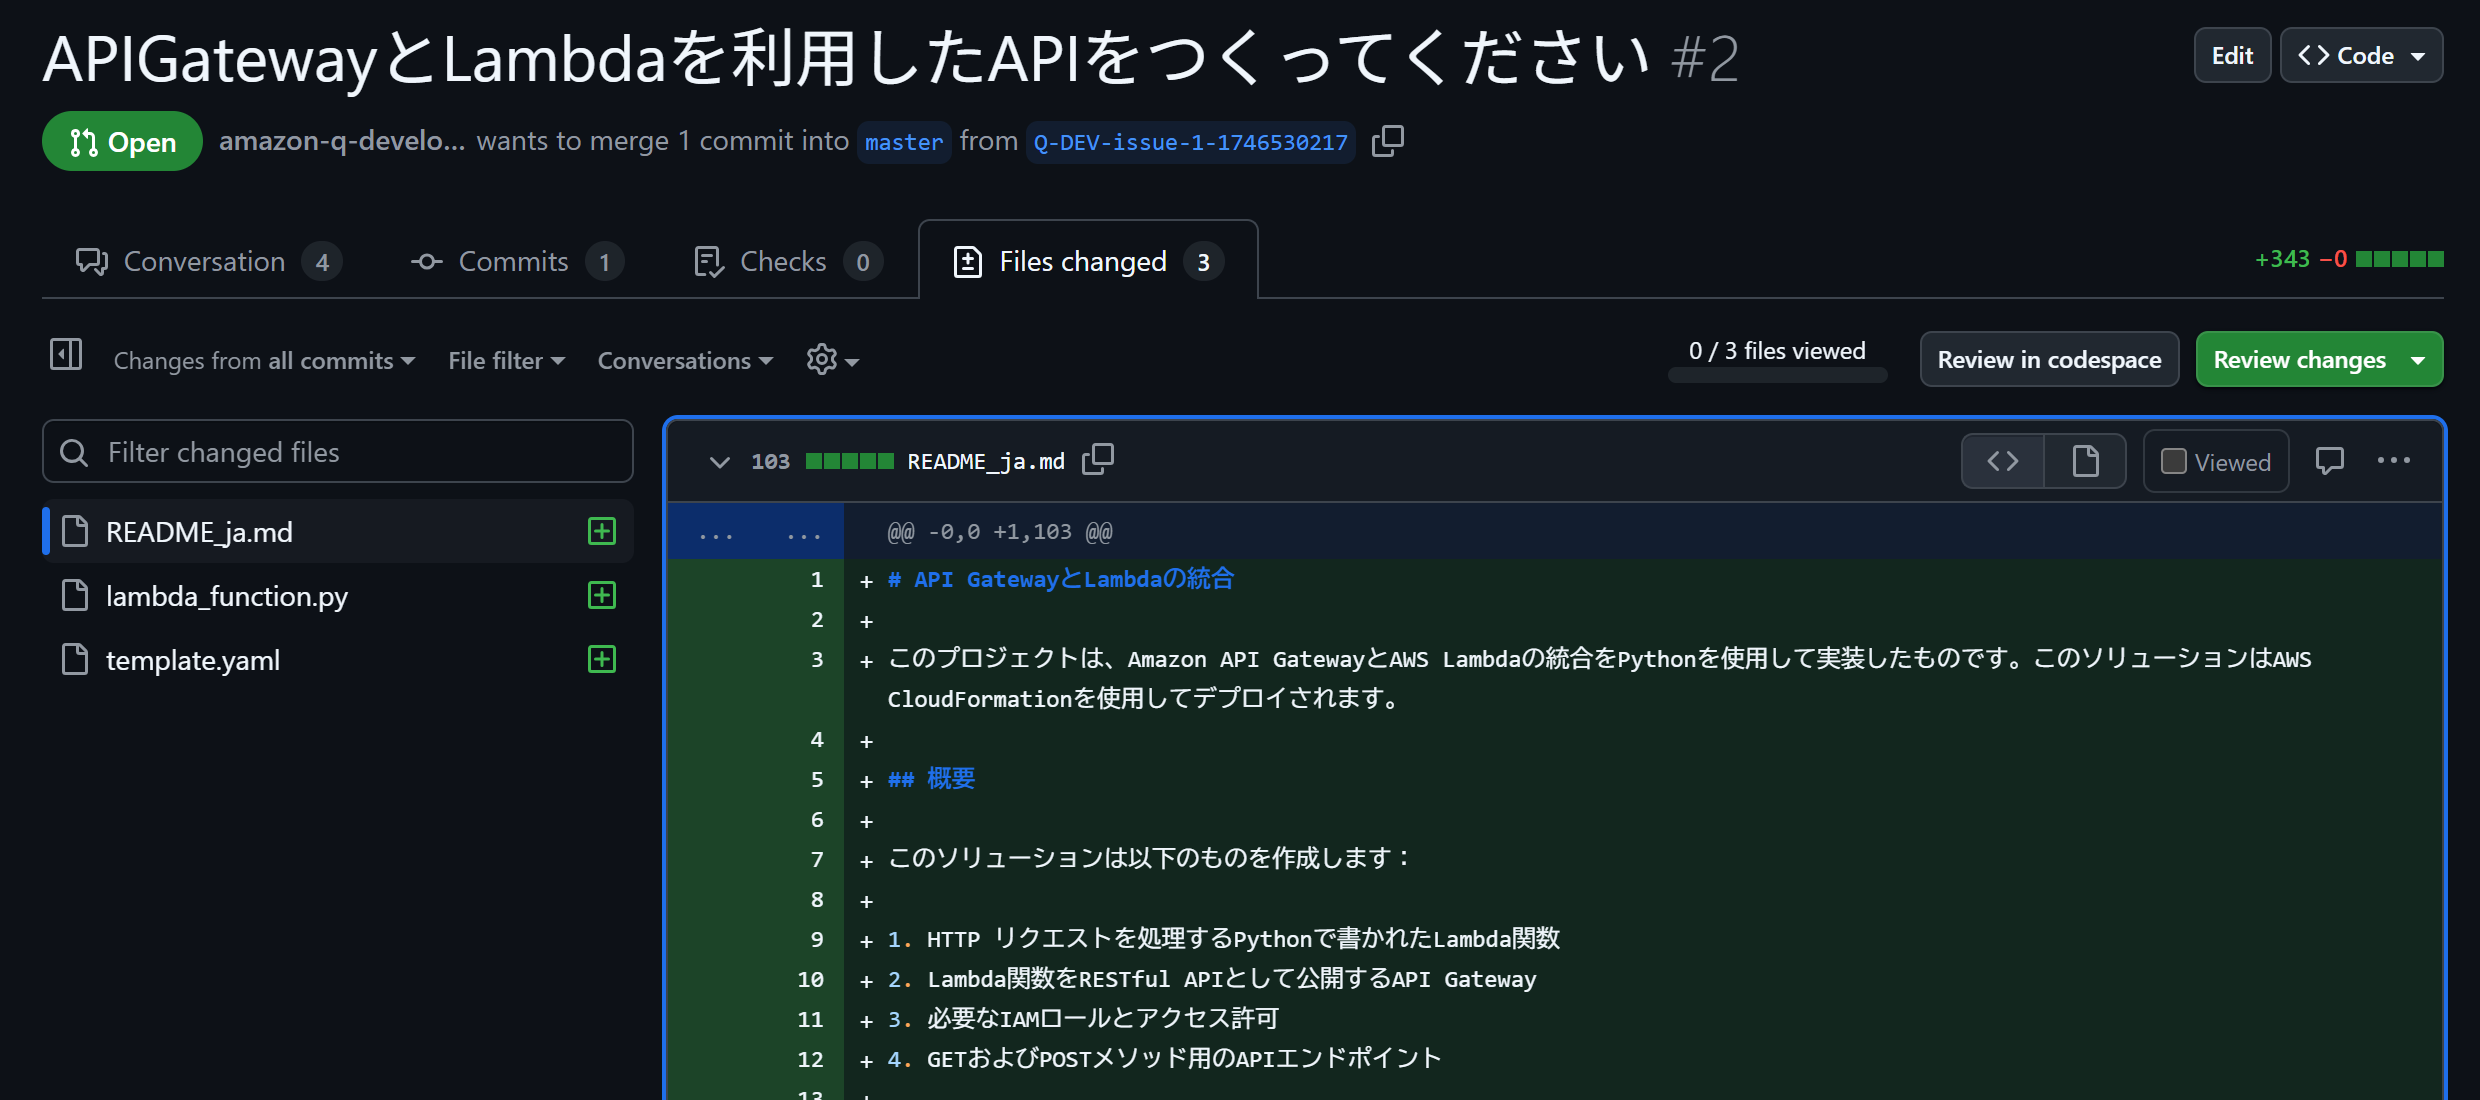The image size is (2480, 1100).
Task: Copy the README_ja.md file path
Action: [1098, 460]
